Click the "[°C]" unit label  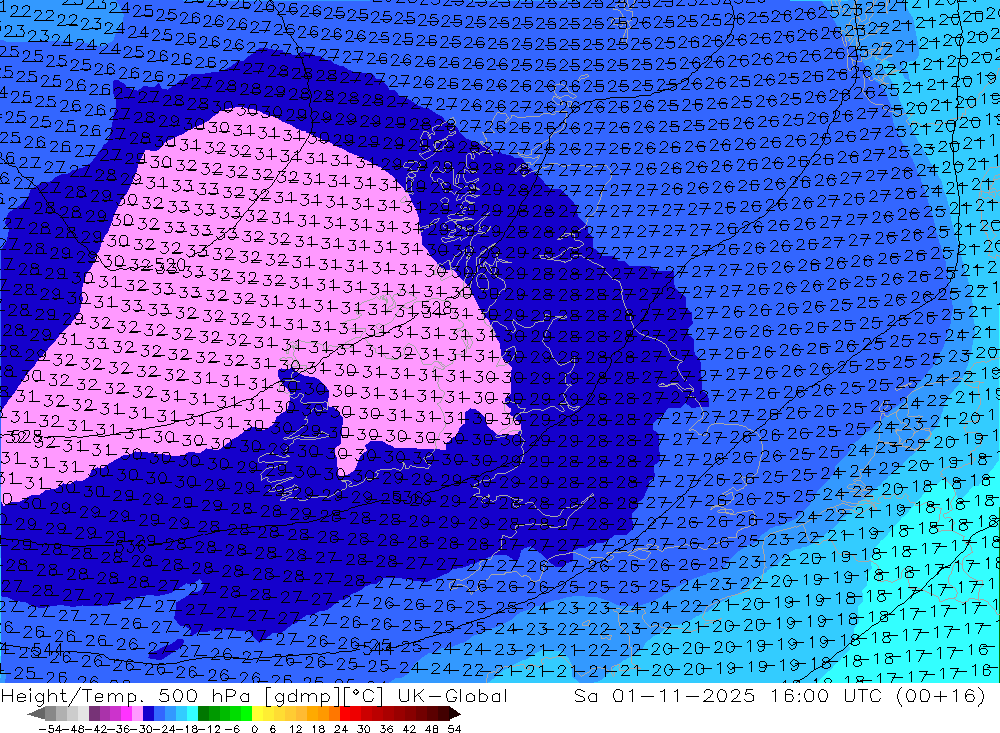coord(363,695)
